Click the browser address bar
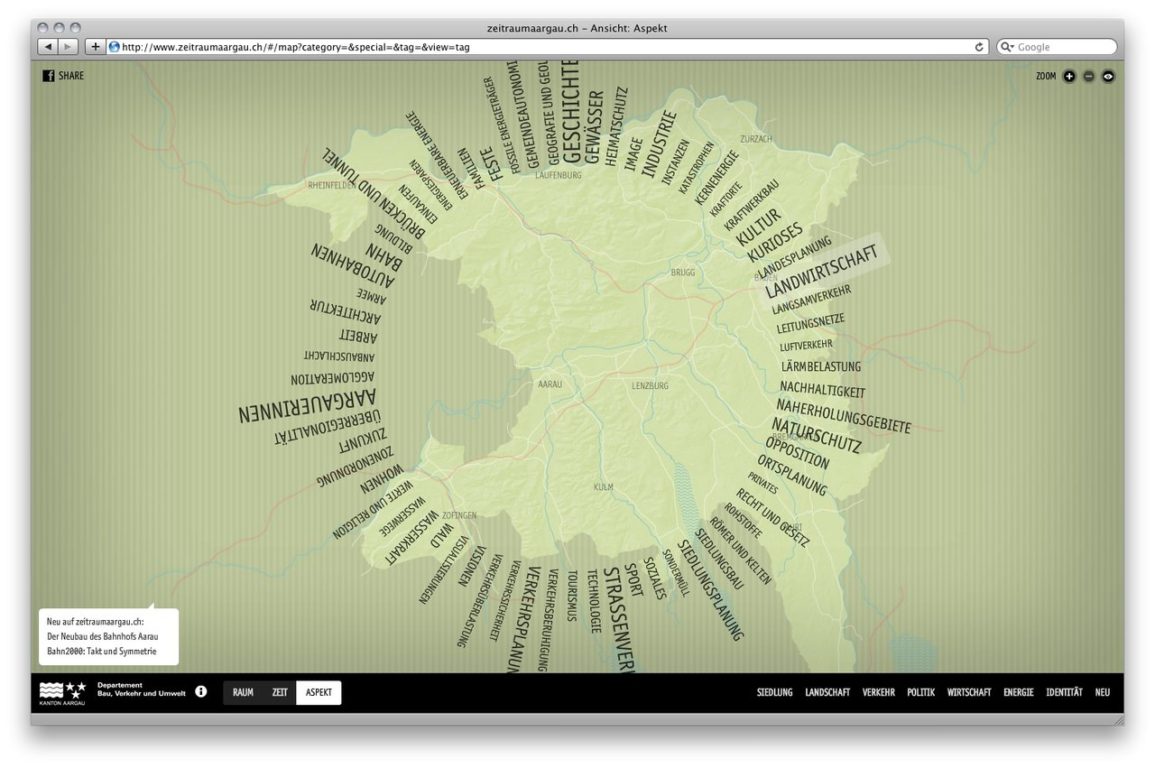This screenshot has width=1155, height=768. (x=547, y=47)
